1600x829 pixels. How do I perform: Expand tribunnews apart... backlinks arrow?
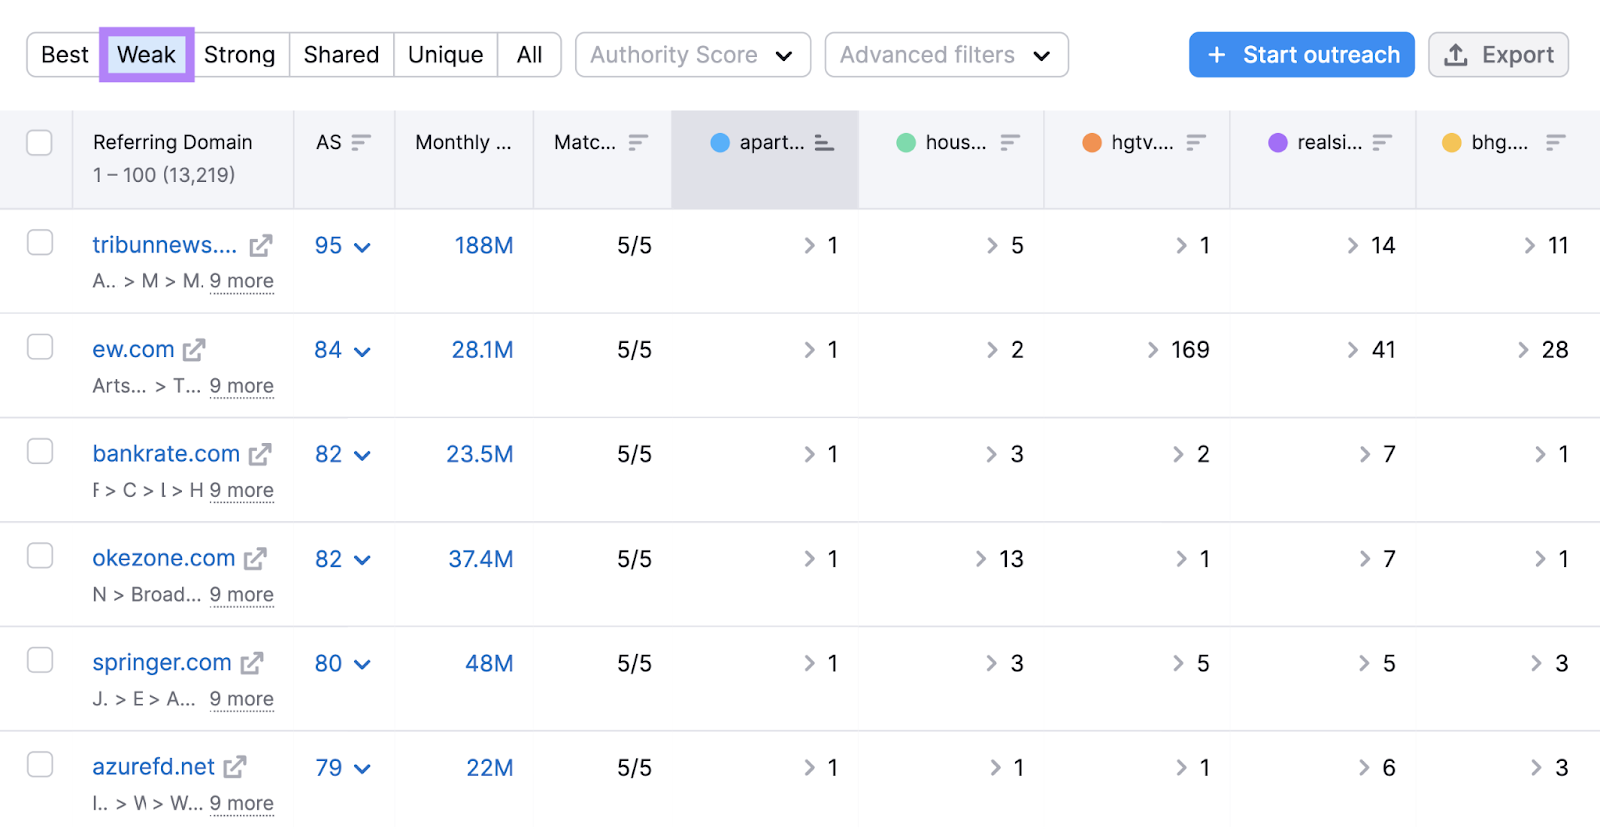[810, 245]
